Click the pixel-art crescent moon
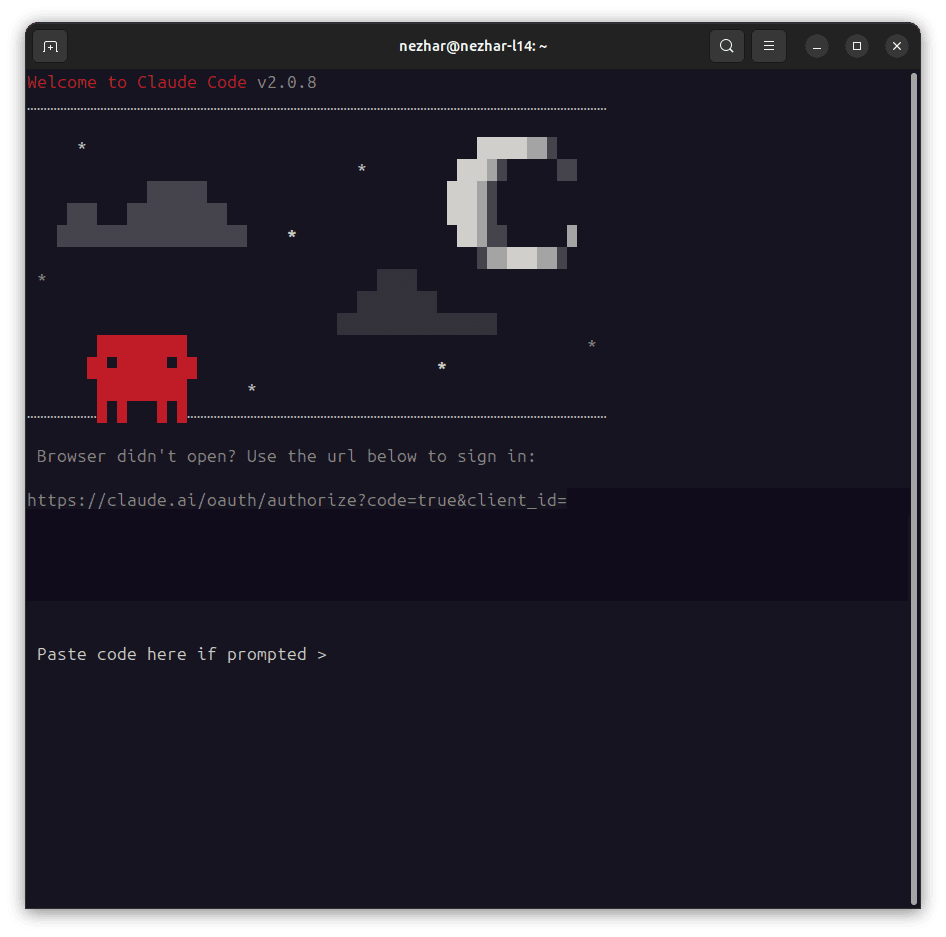Viewport: 946px width, 937px height. [x=512, y=203]
